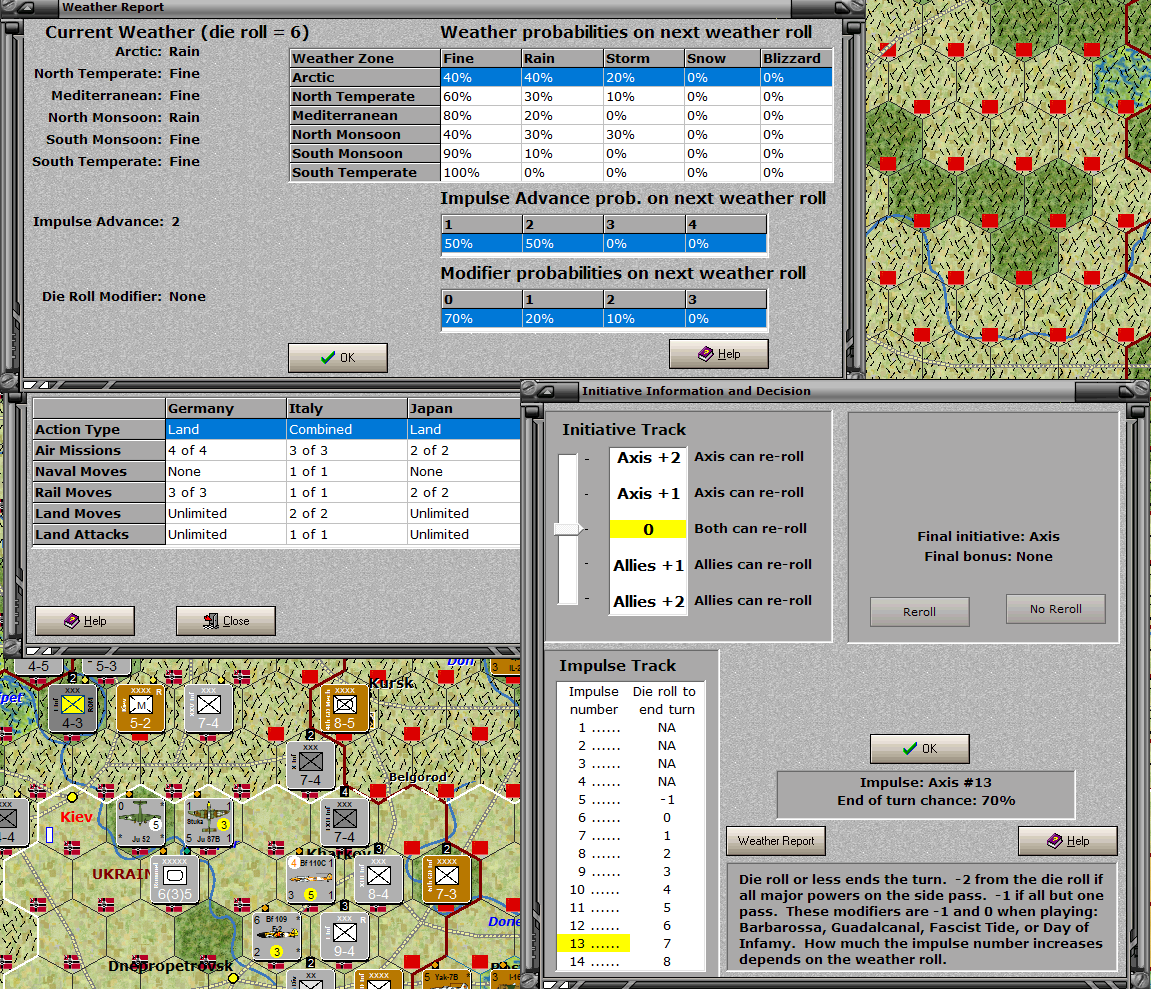Select highlighted impulse 13 row in Impulse Track

631,943
